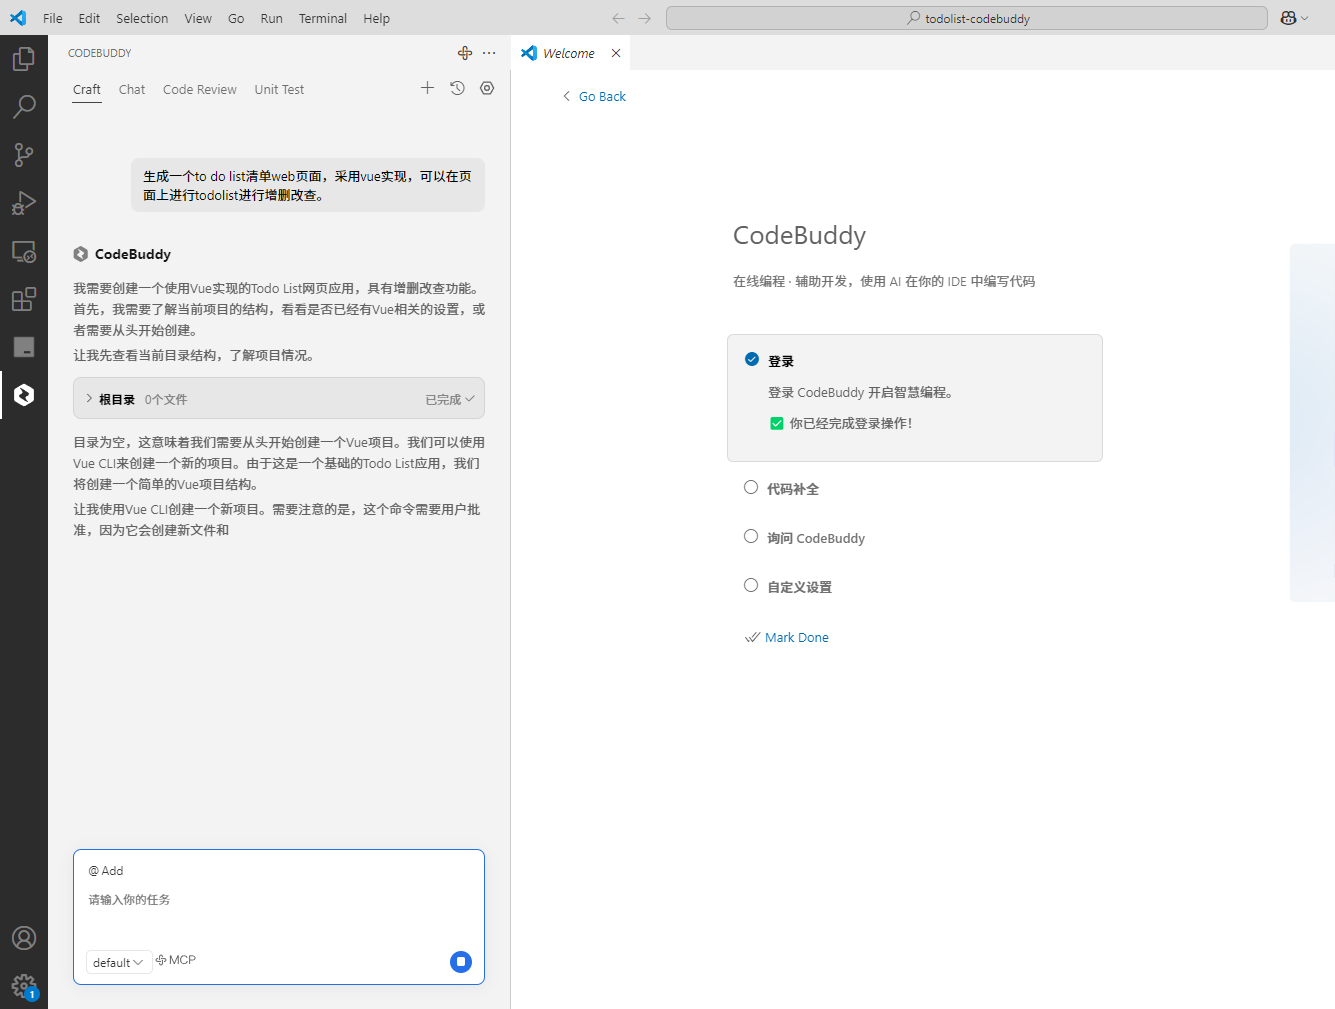Select the Welcome editor tab

click(569, 53)
